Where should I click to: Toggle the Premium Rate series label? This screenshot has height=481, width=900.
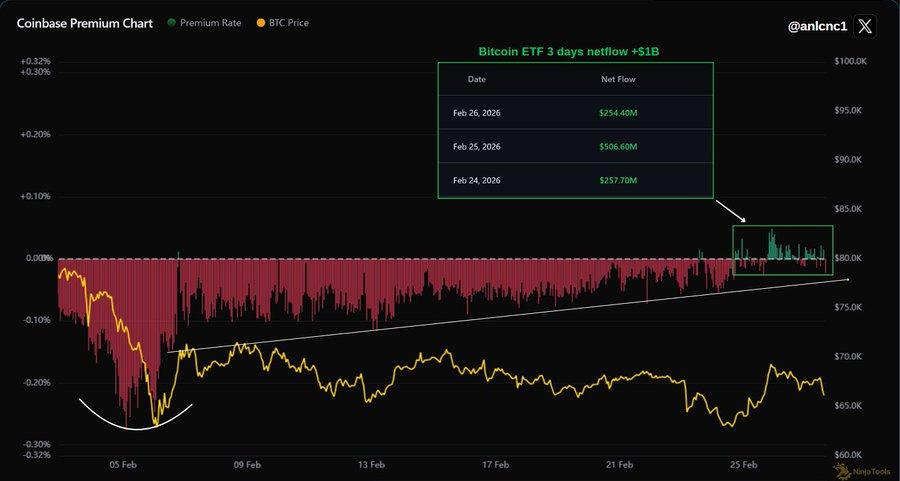point(210,23)
